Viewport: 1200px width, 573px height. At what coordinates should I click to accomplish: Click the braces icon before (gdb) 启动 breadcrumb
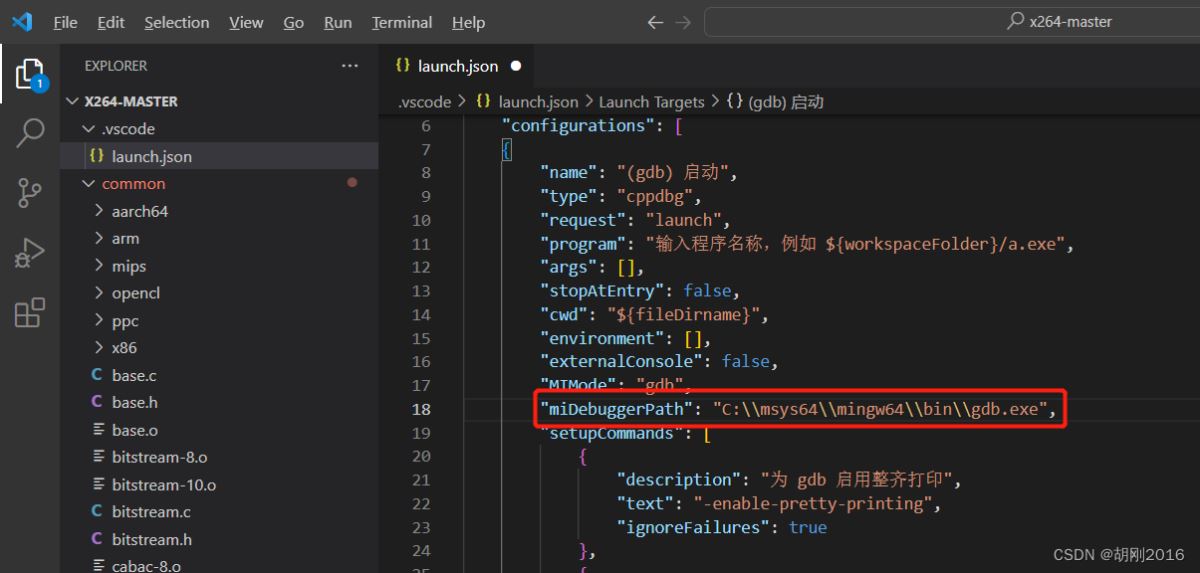pyautogui.click(x=735, y=102)
